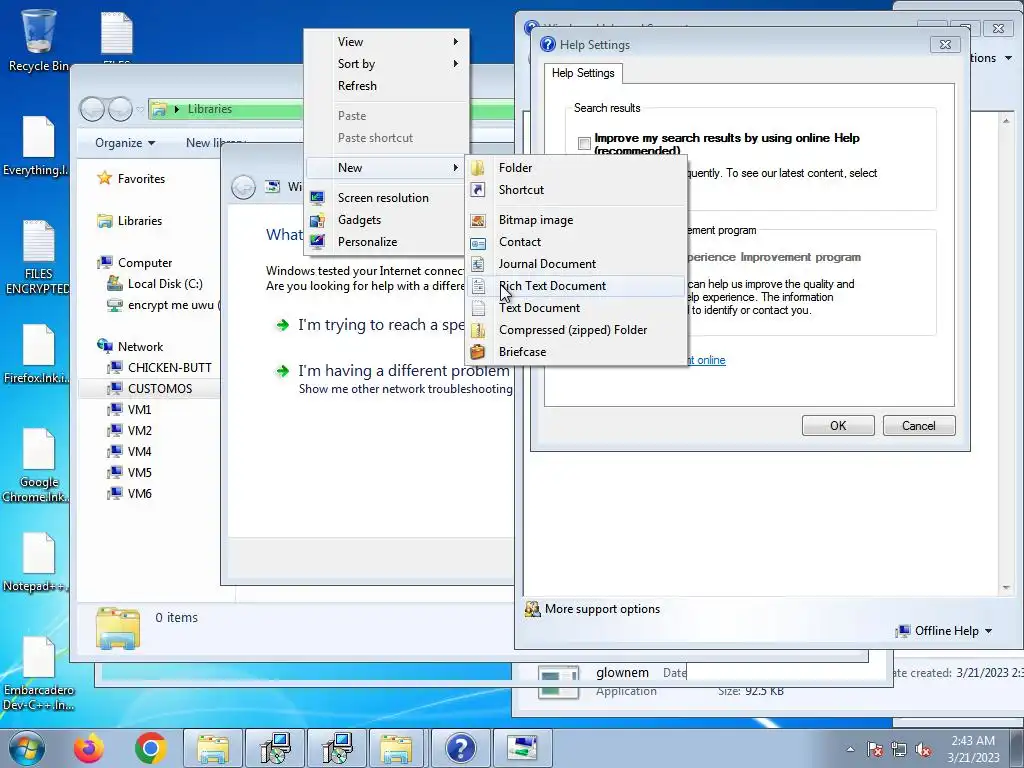Open the Offline Help dropdown
Screen dimensions: 1024x768
(944, 631)
